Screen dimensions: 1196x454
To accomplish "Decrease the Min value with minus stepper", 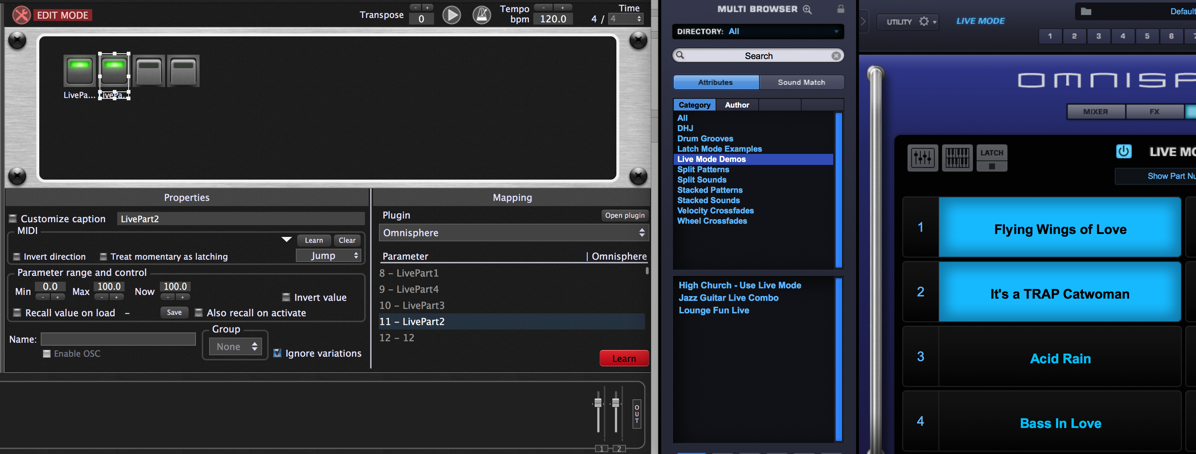I will [43, 297].
